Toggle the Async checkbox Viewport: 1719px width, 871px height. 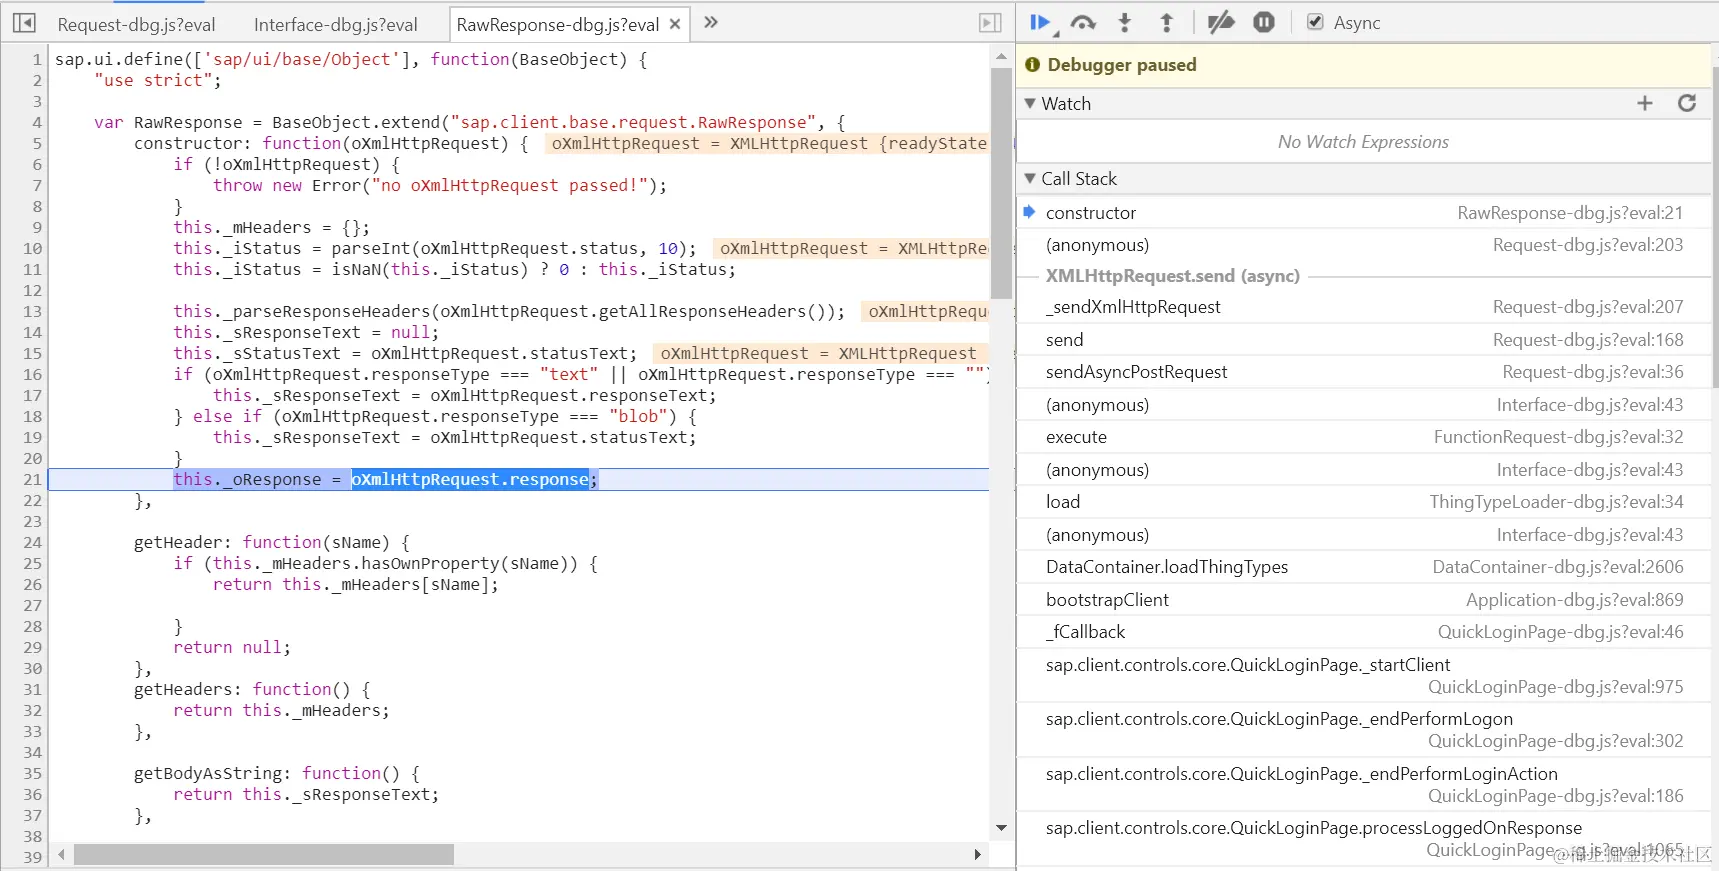1316,22
